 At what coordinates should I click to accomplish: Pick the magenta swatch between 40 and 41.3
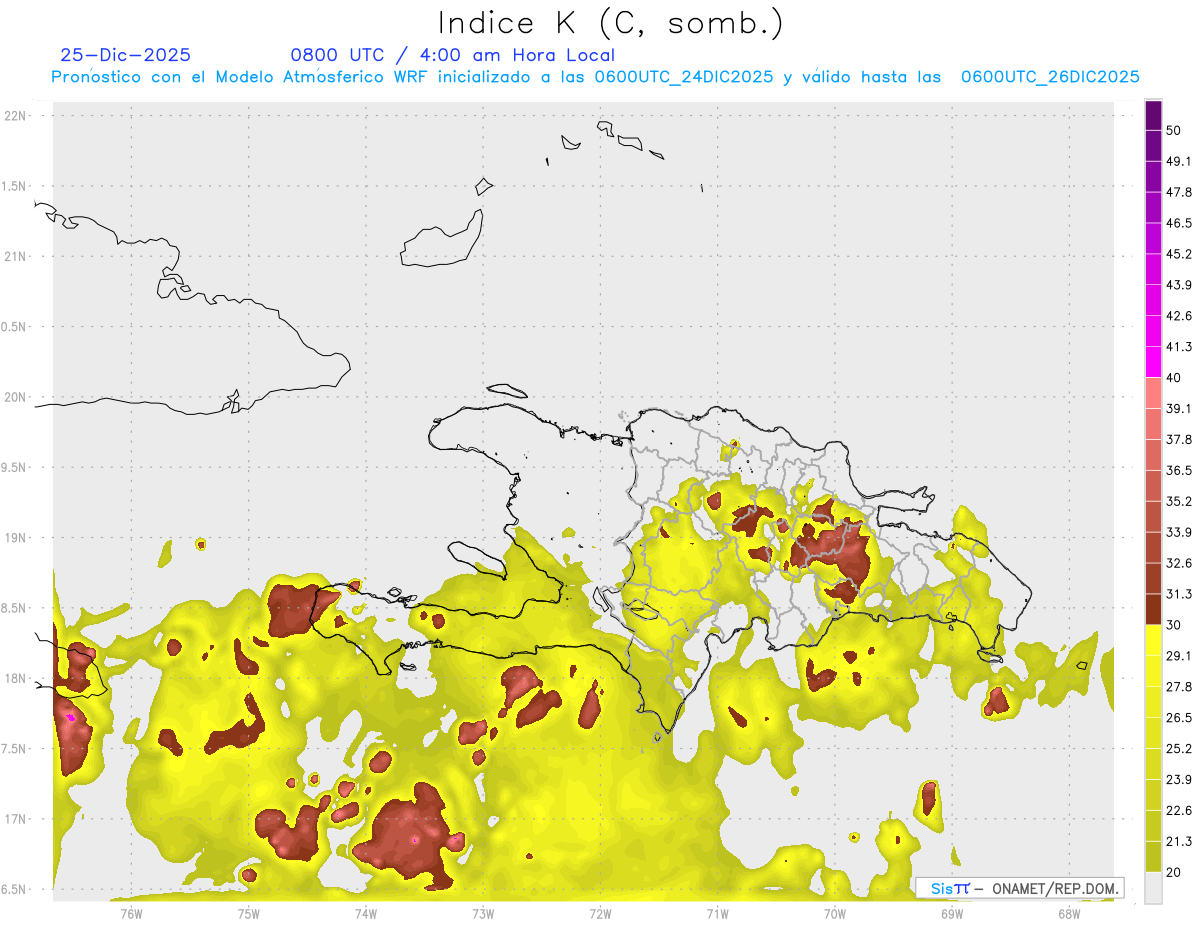click(1153, 362)
